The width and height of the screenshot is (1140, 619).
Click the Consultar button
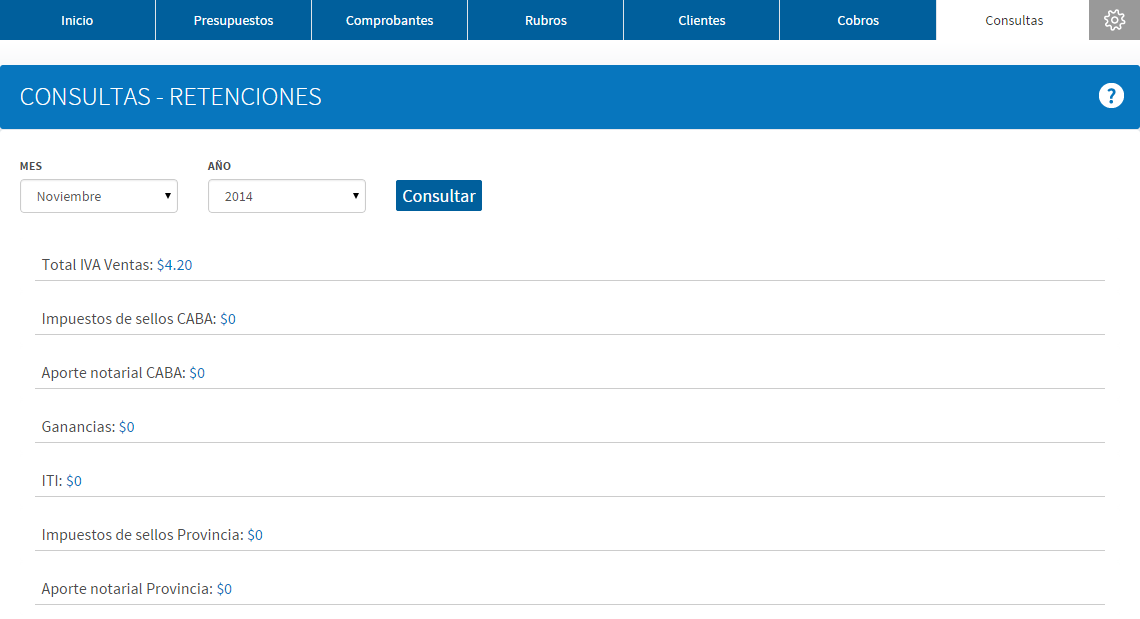[x=438, y=196]
